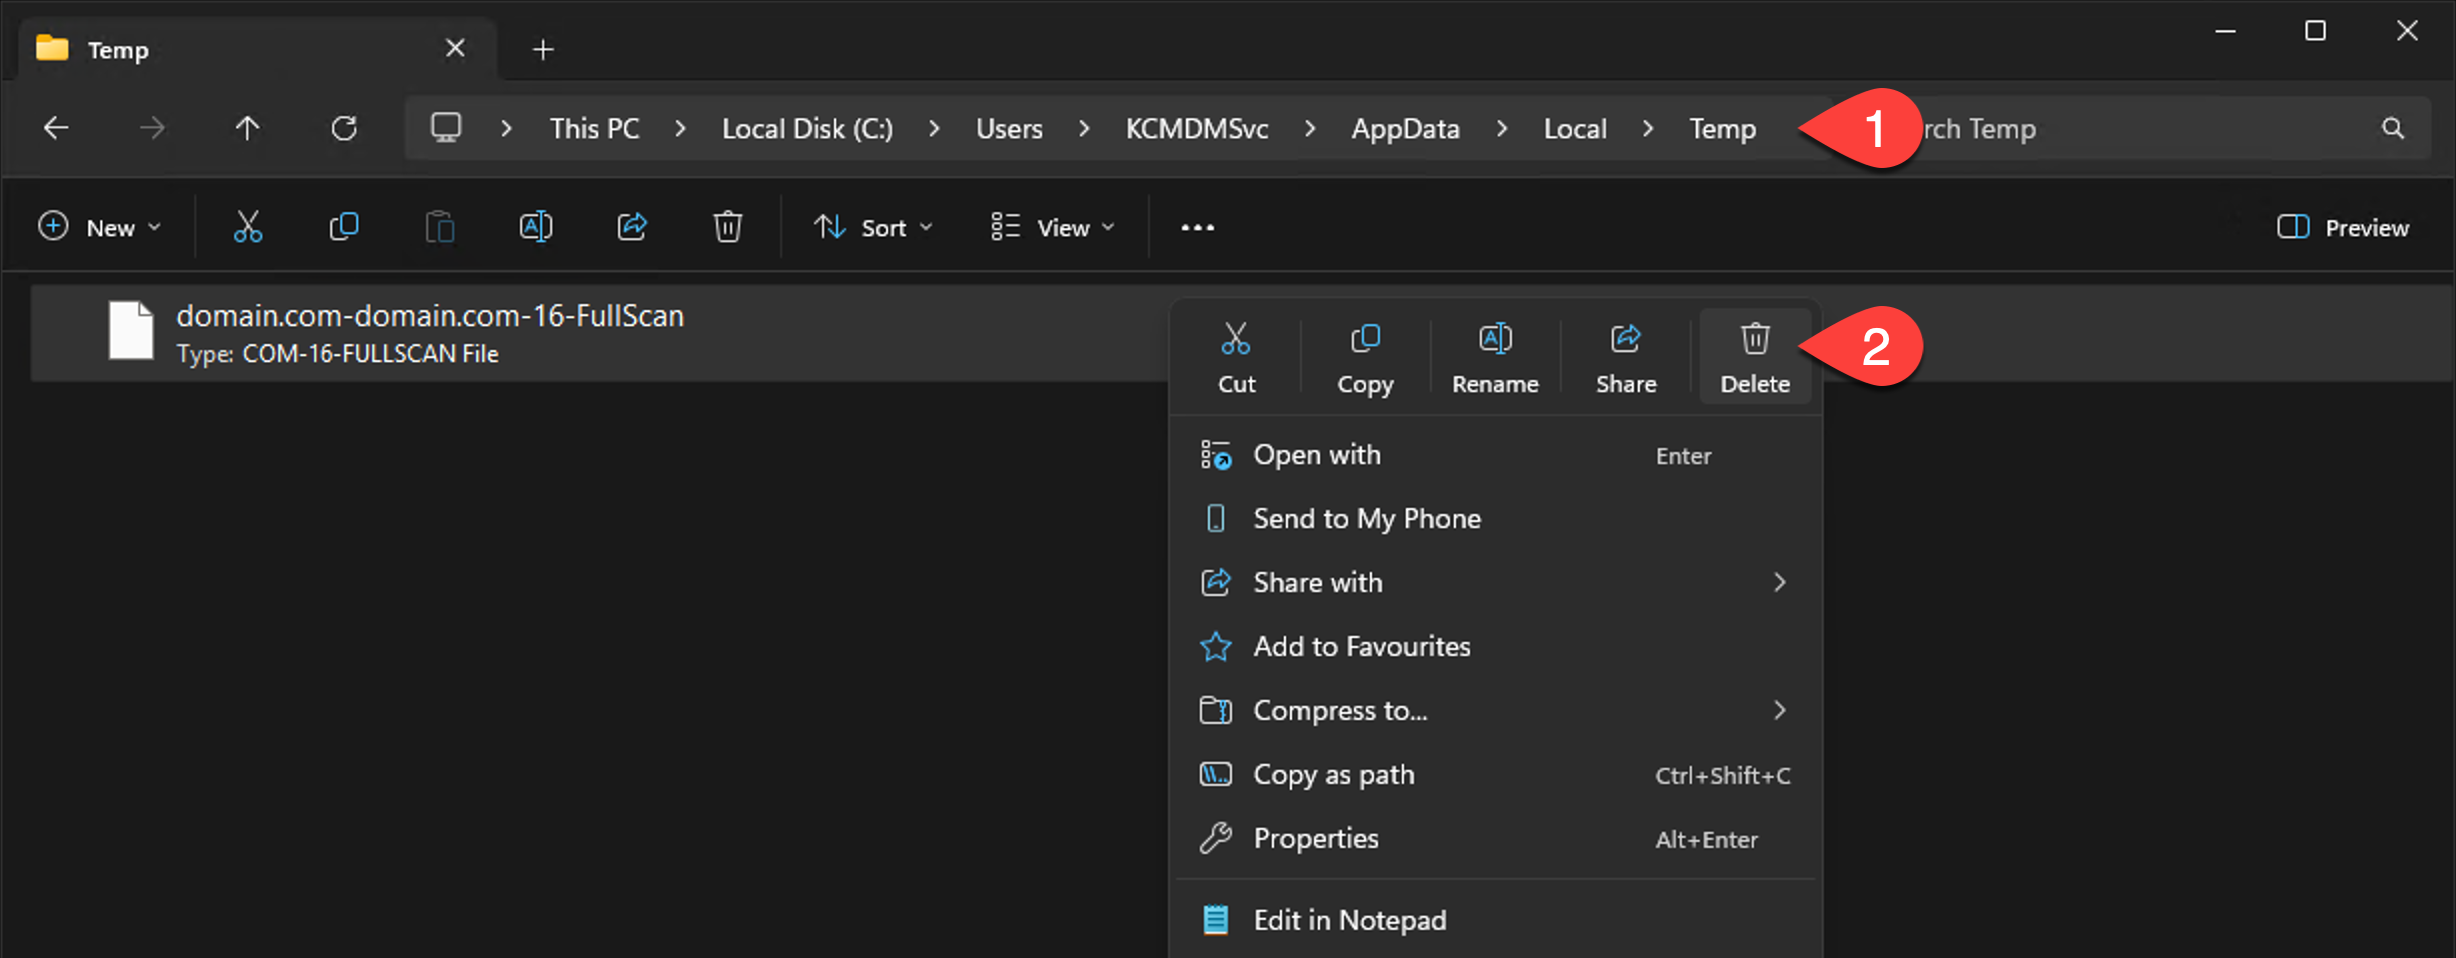Expand chevron between Local and Temp
2456x958 pixels.
tap(1648, 128)
